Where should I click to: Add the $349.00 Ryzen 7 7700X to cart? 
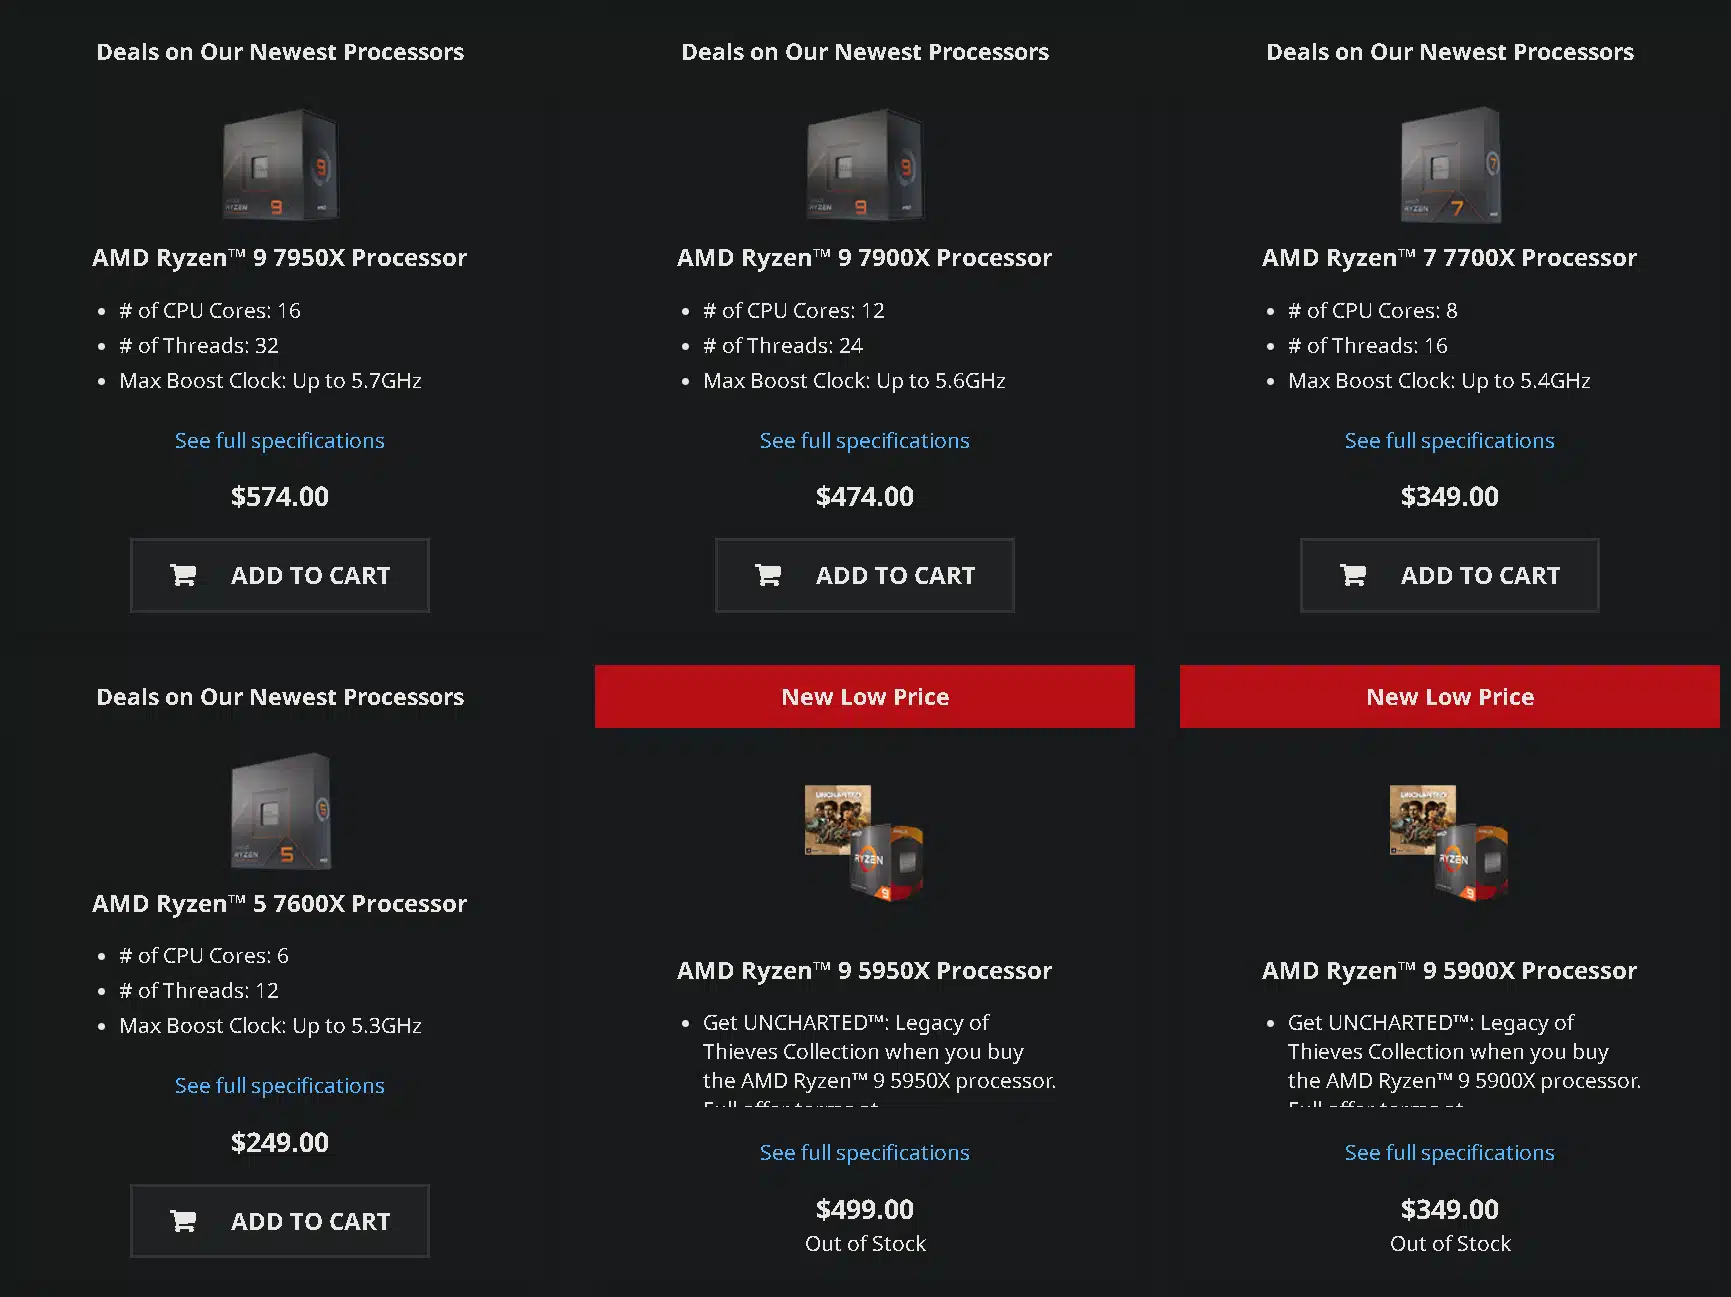(1450, 575)
